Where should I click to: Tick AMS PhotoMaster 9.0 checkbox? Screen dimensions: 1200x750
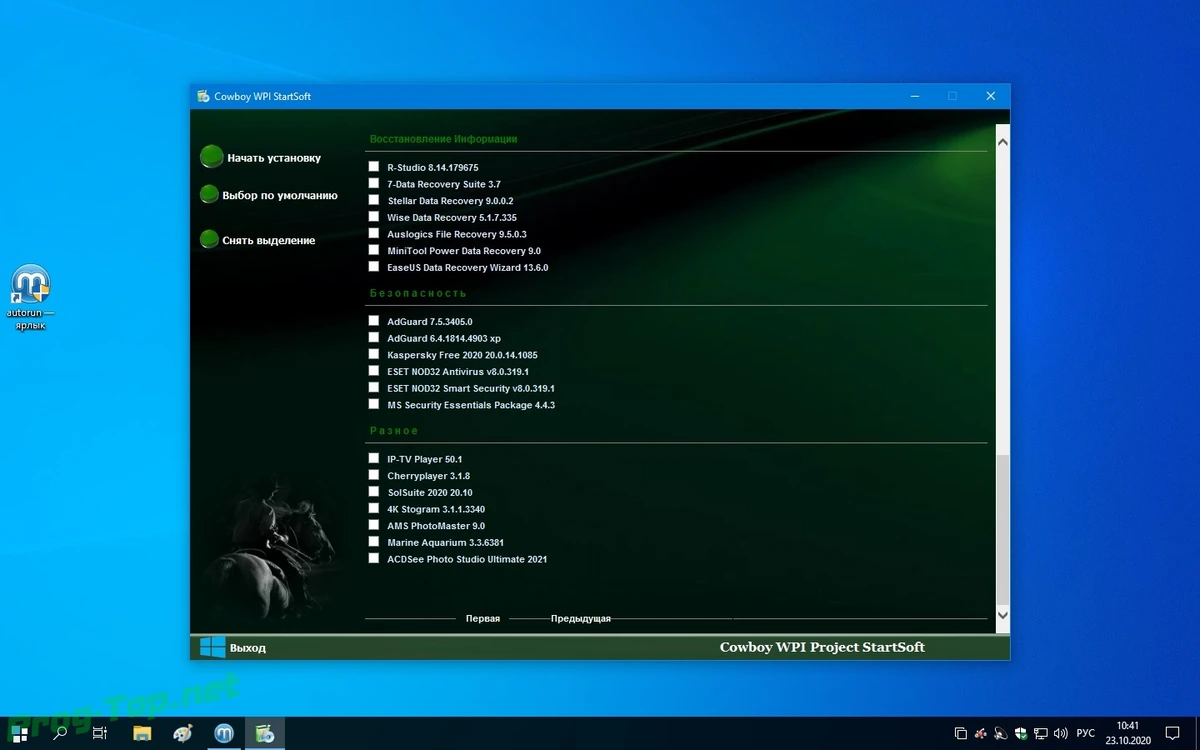click(374, 525)
